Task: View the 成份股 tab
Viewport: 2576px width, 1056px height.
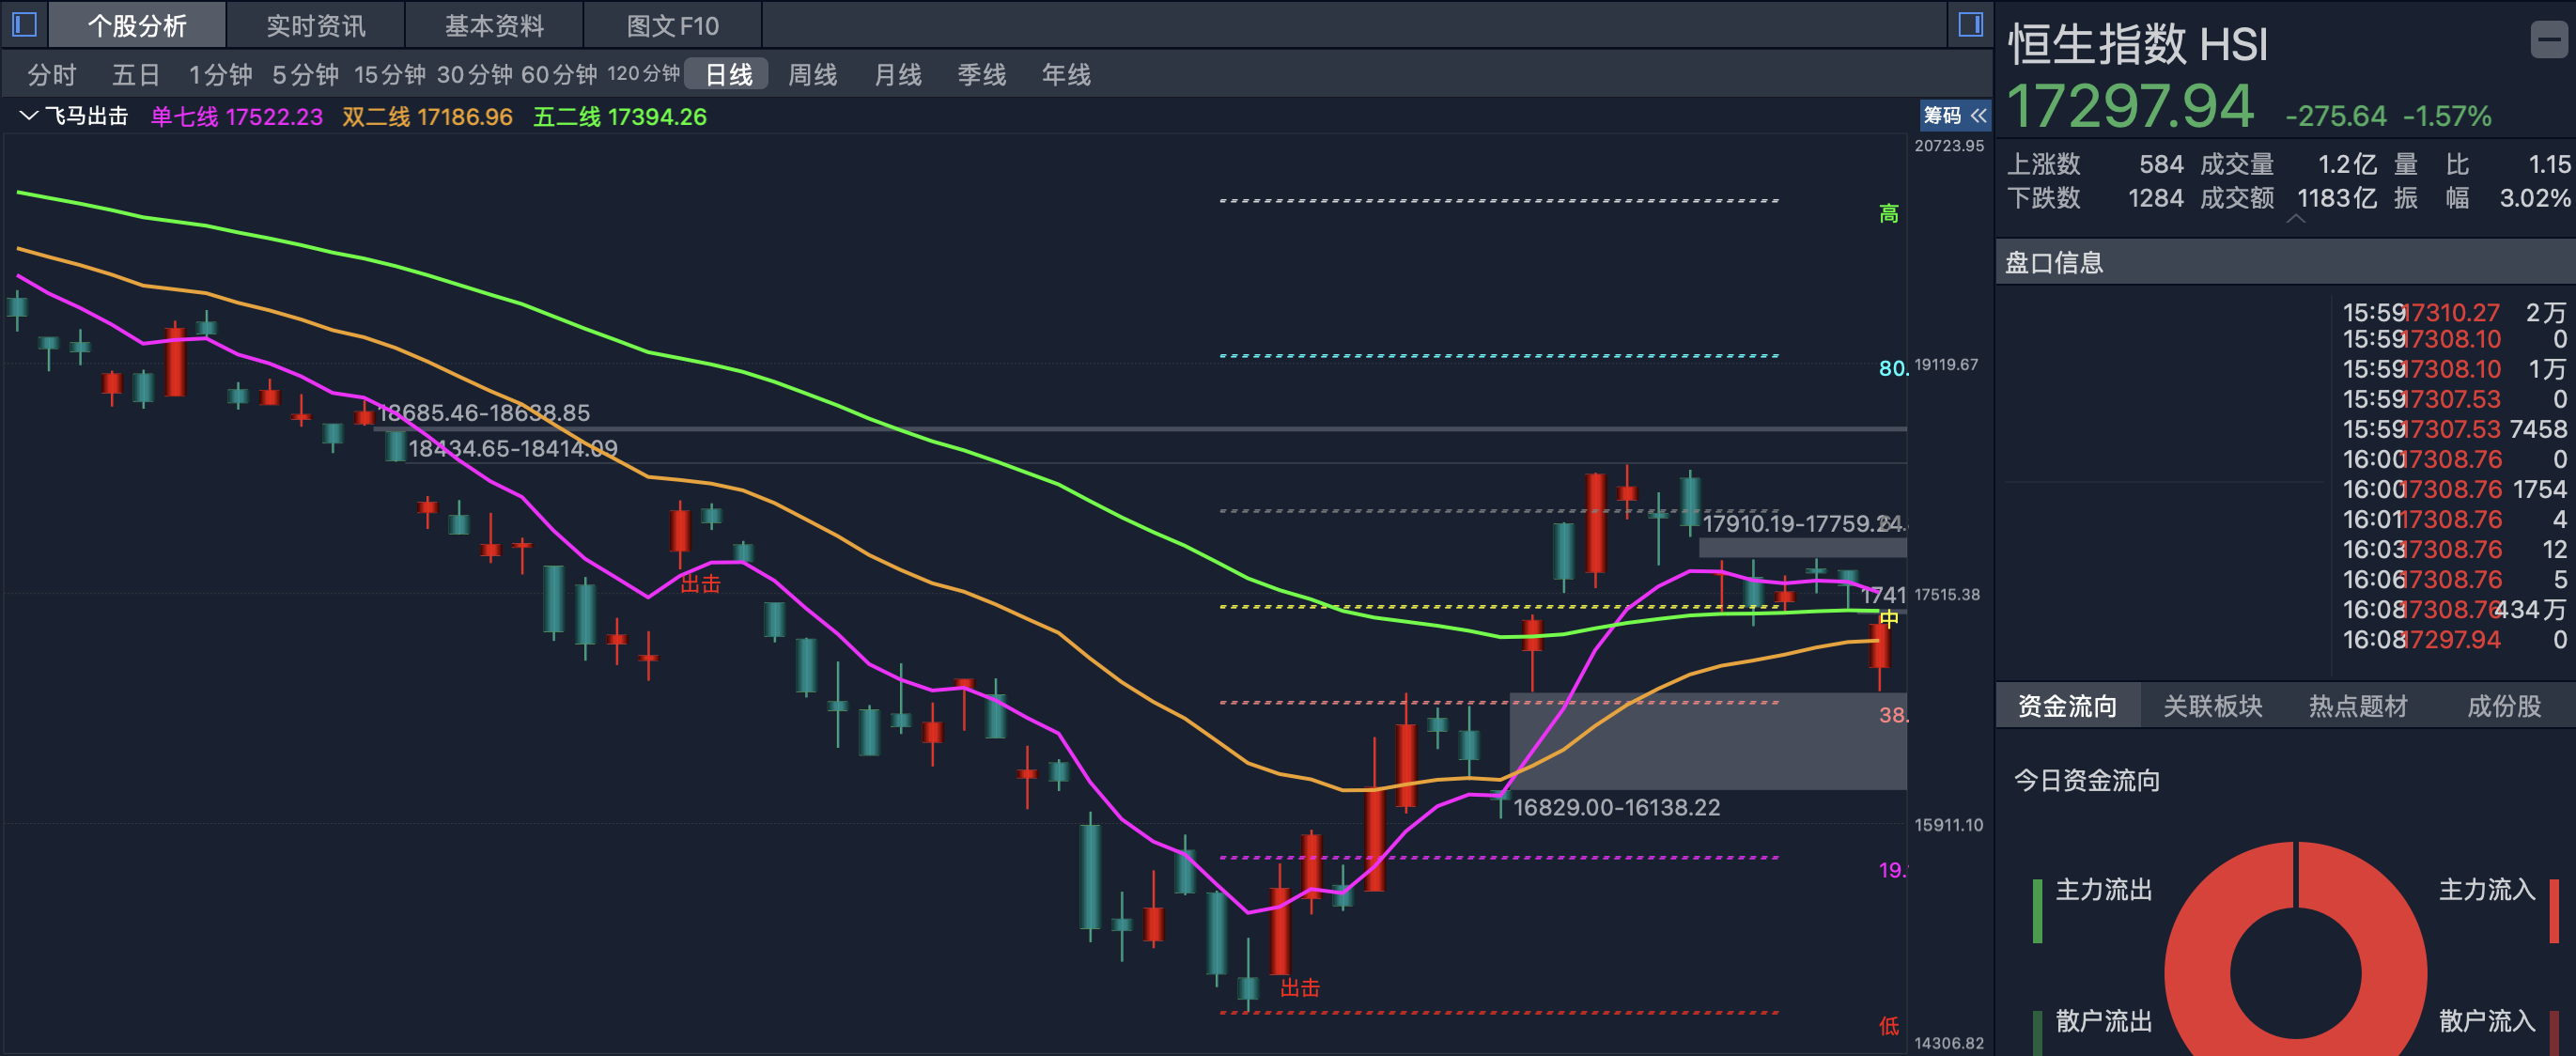Action: pos(2505,706)
